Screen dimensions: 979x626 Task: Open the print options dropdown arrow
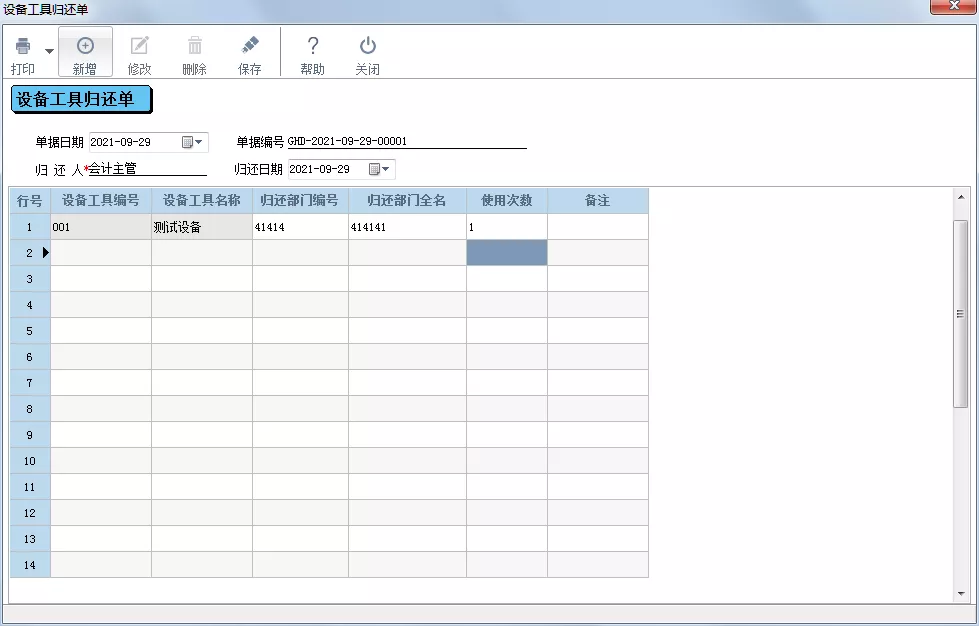pyautogui.click(x=49, y=51)
